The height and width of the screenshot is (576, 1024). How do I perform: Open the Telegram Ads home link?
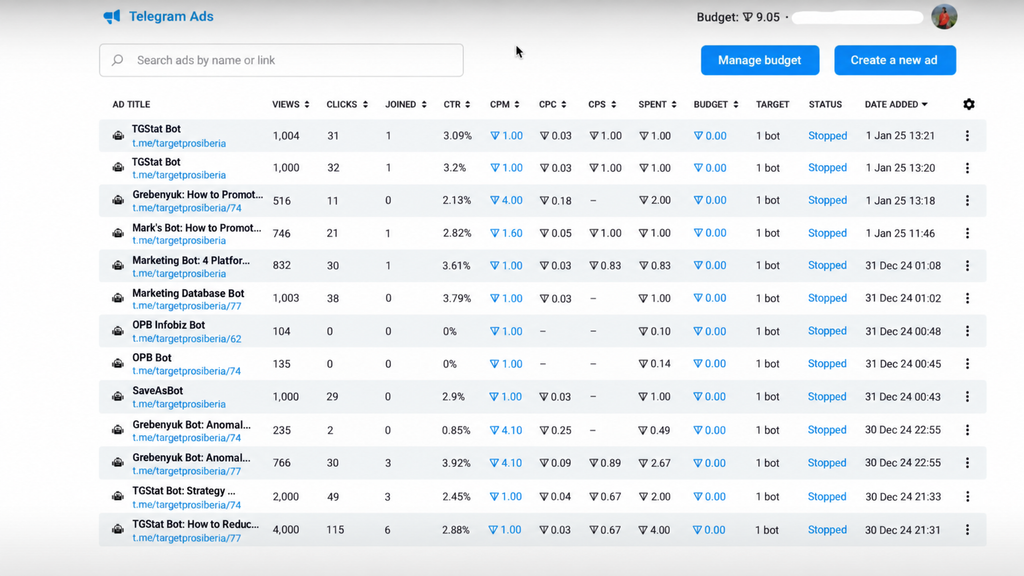tap(159, 16)
